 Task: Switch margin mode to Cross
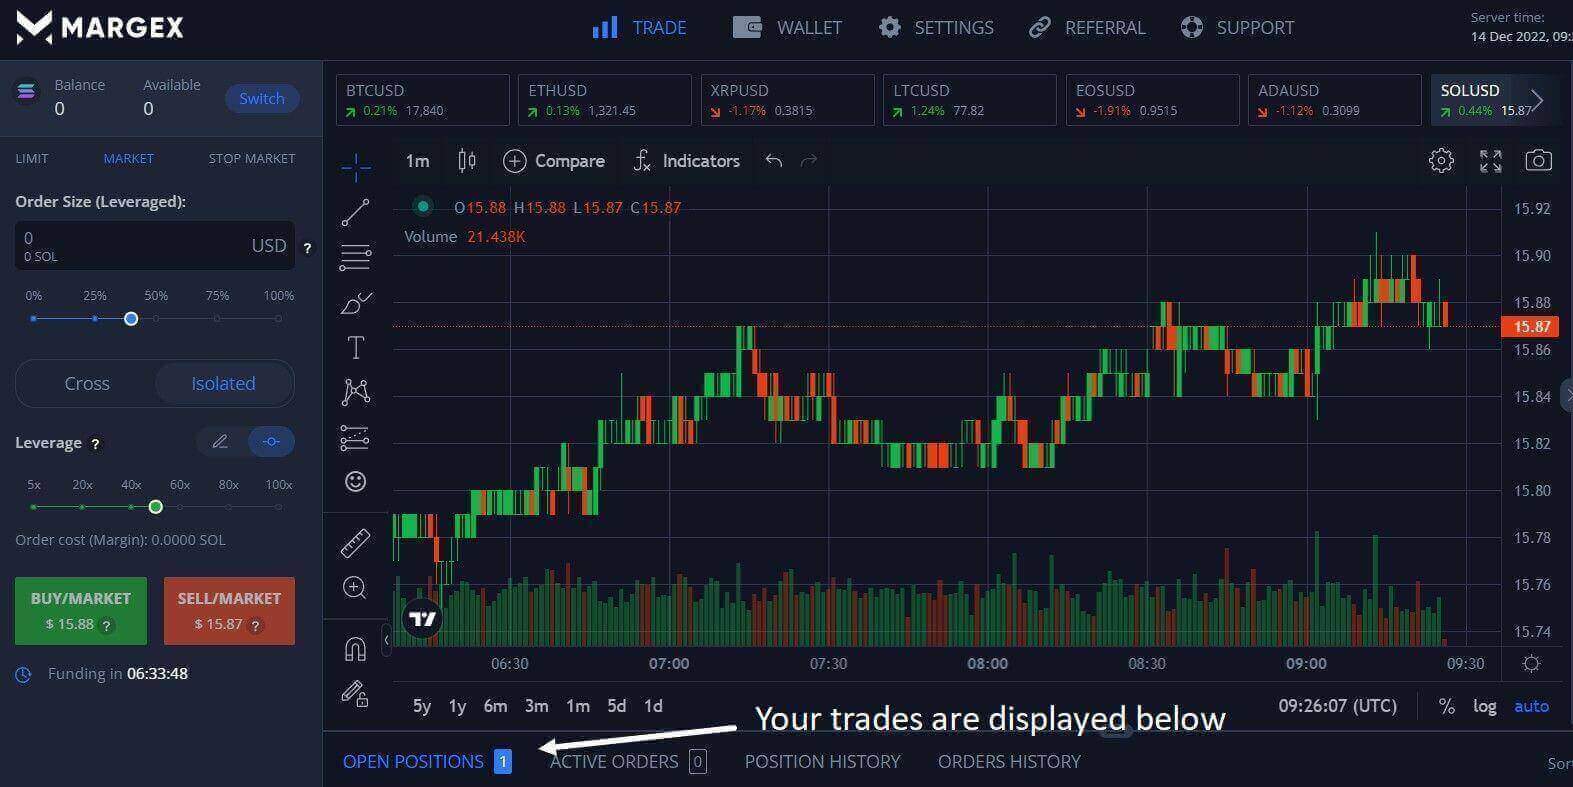(87, 384)
